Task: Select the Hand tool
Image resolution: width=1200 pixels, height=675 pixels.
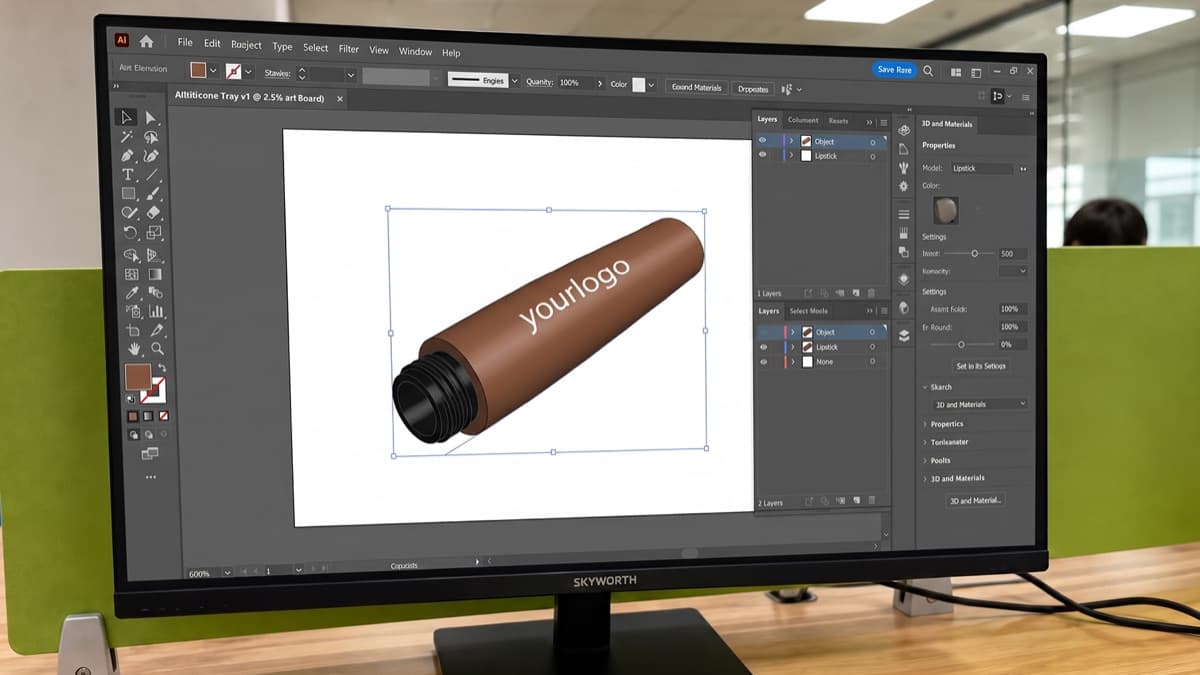Action: click(133, 348)
